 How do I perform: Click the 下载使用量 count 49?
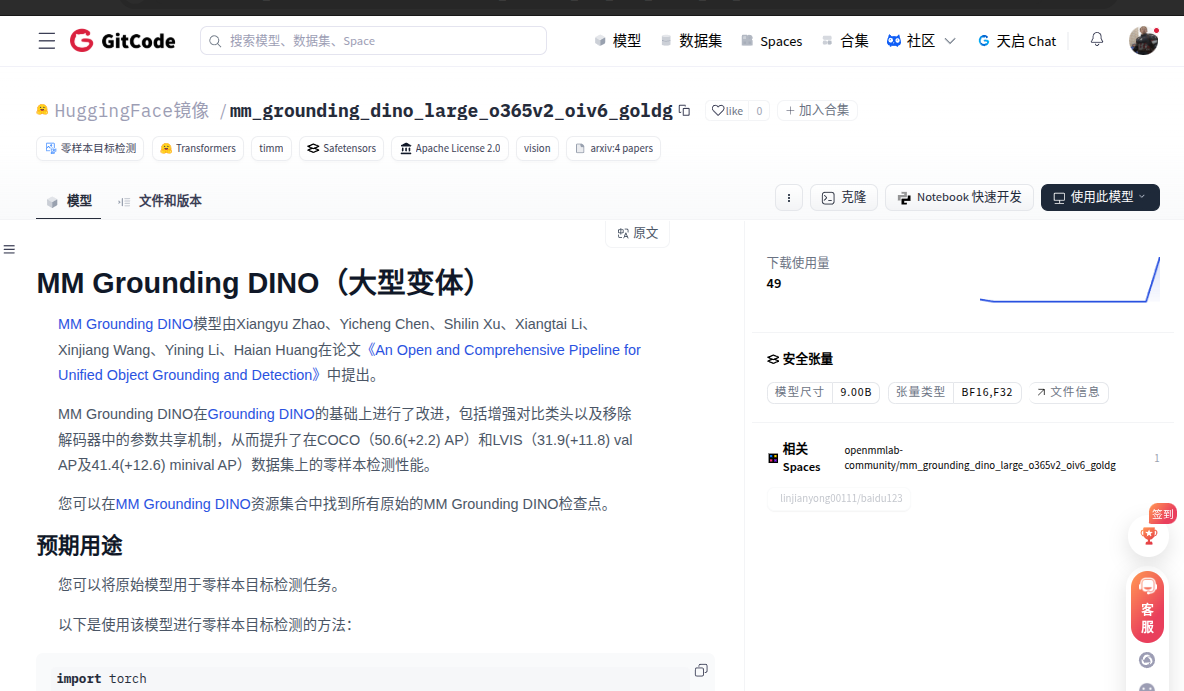pos(774,284)
